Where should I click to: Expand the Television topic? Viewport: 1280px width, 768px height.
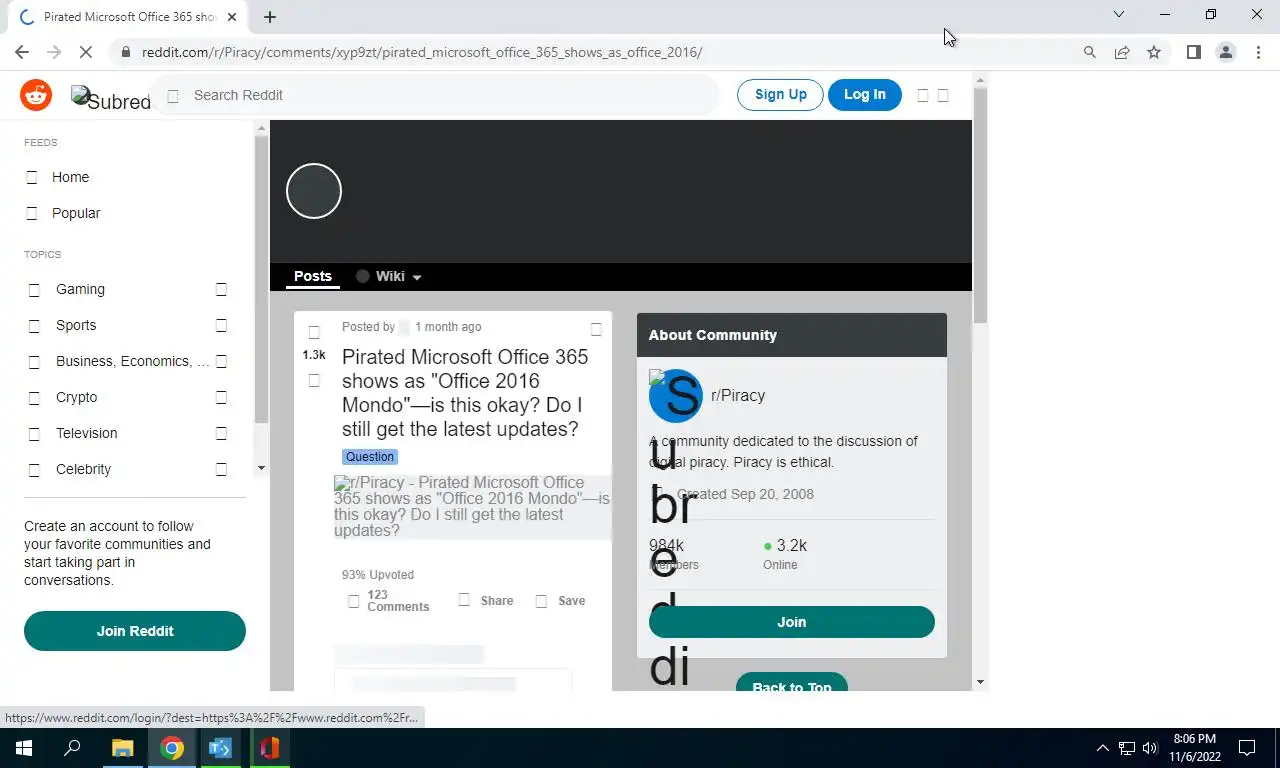pyautogui.click(x=221, y=433)
